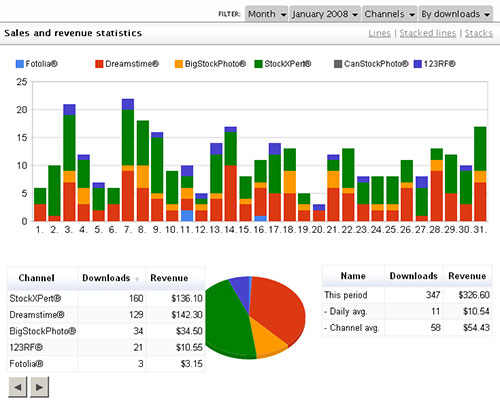Screen dimensions: 500x403
Task: Click the day 7 stacked bar
Action: coord(128,160)
